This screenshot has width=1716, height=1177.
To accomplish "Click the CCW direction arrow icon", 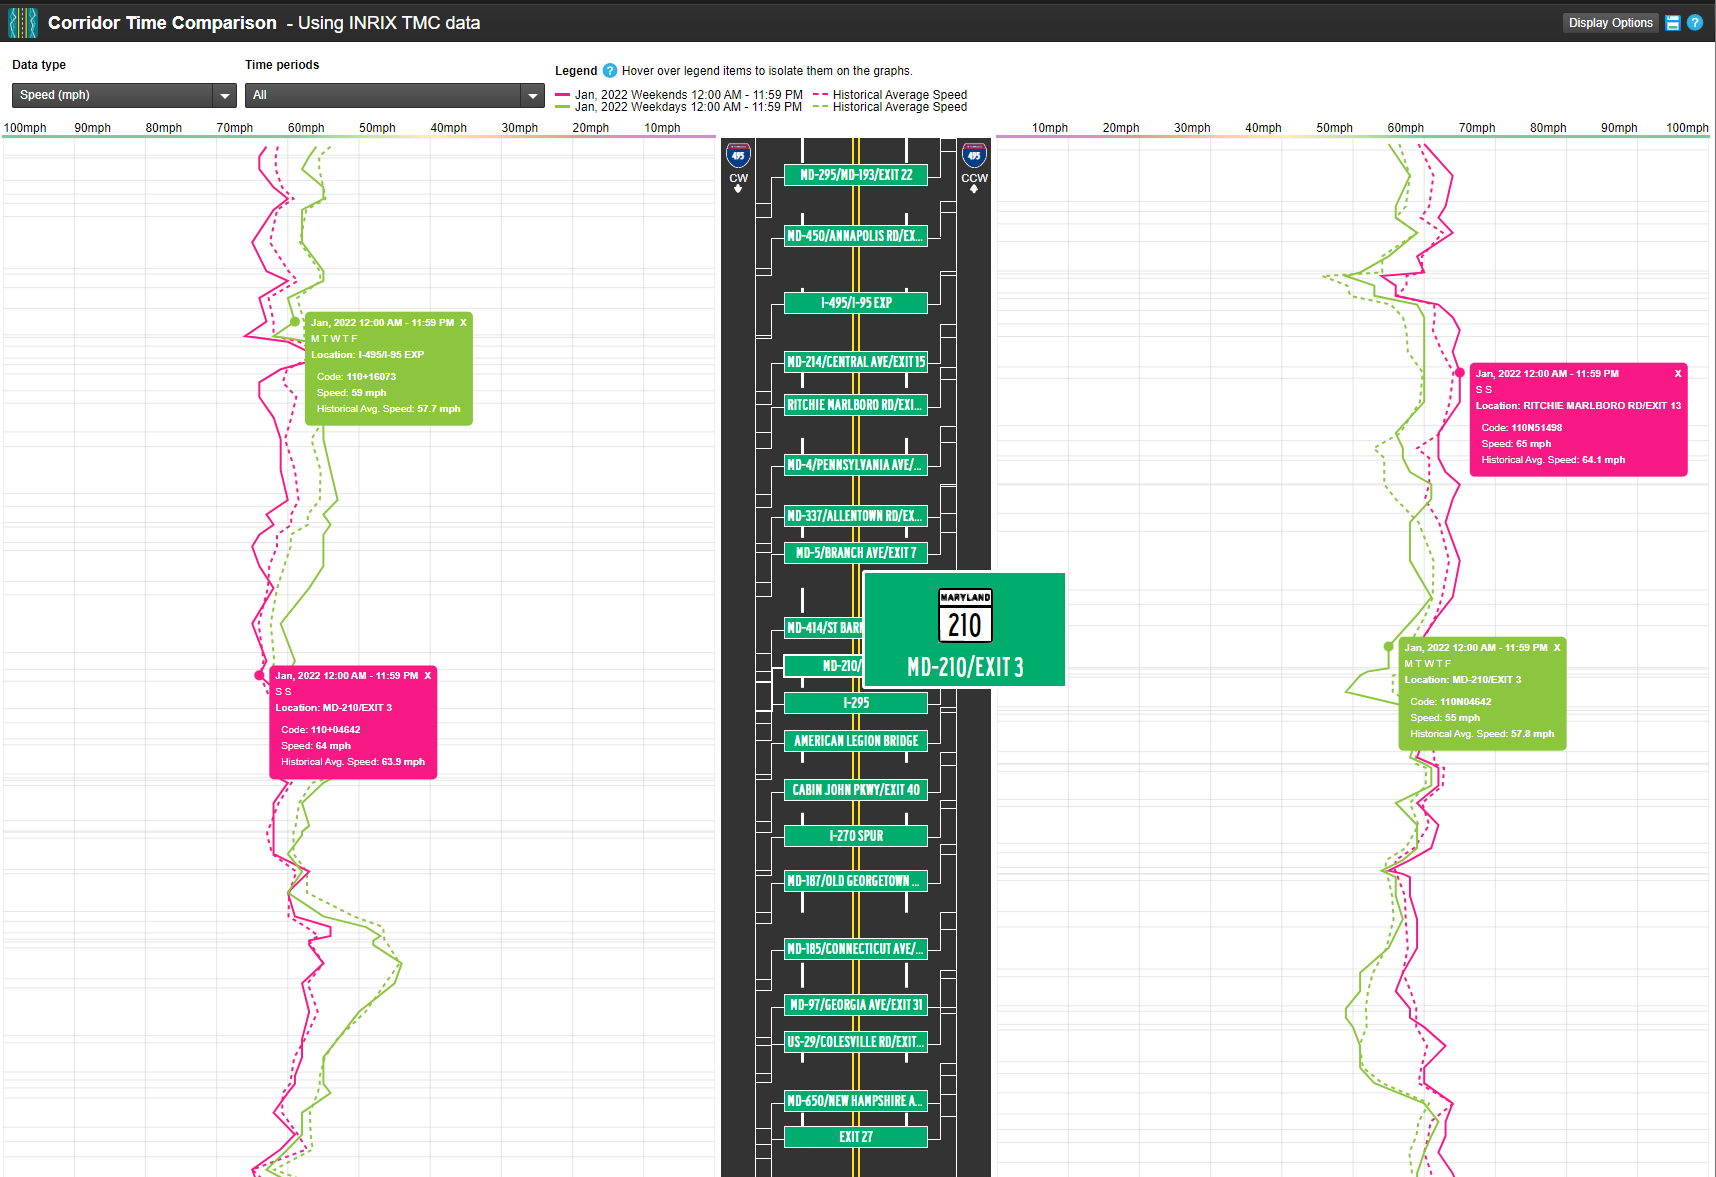I will 973,190.
